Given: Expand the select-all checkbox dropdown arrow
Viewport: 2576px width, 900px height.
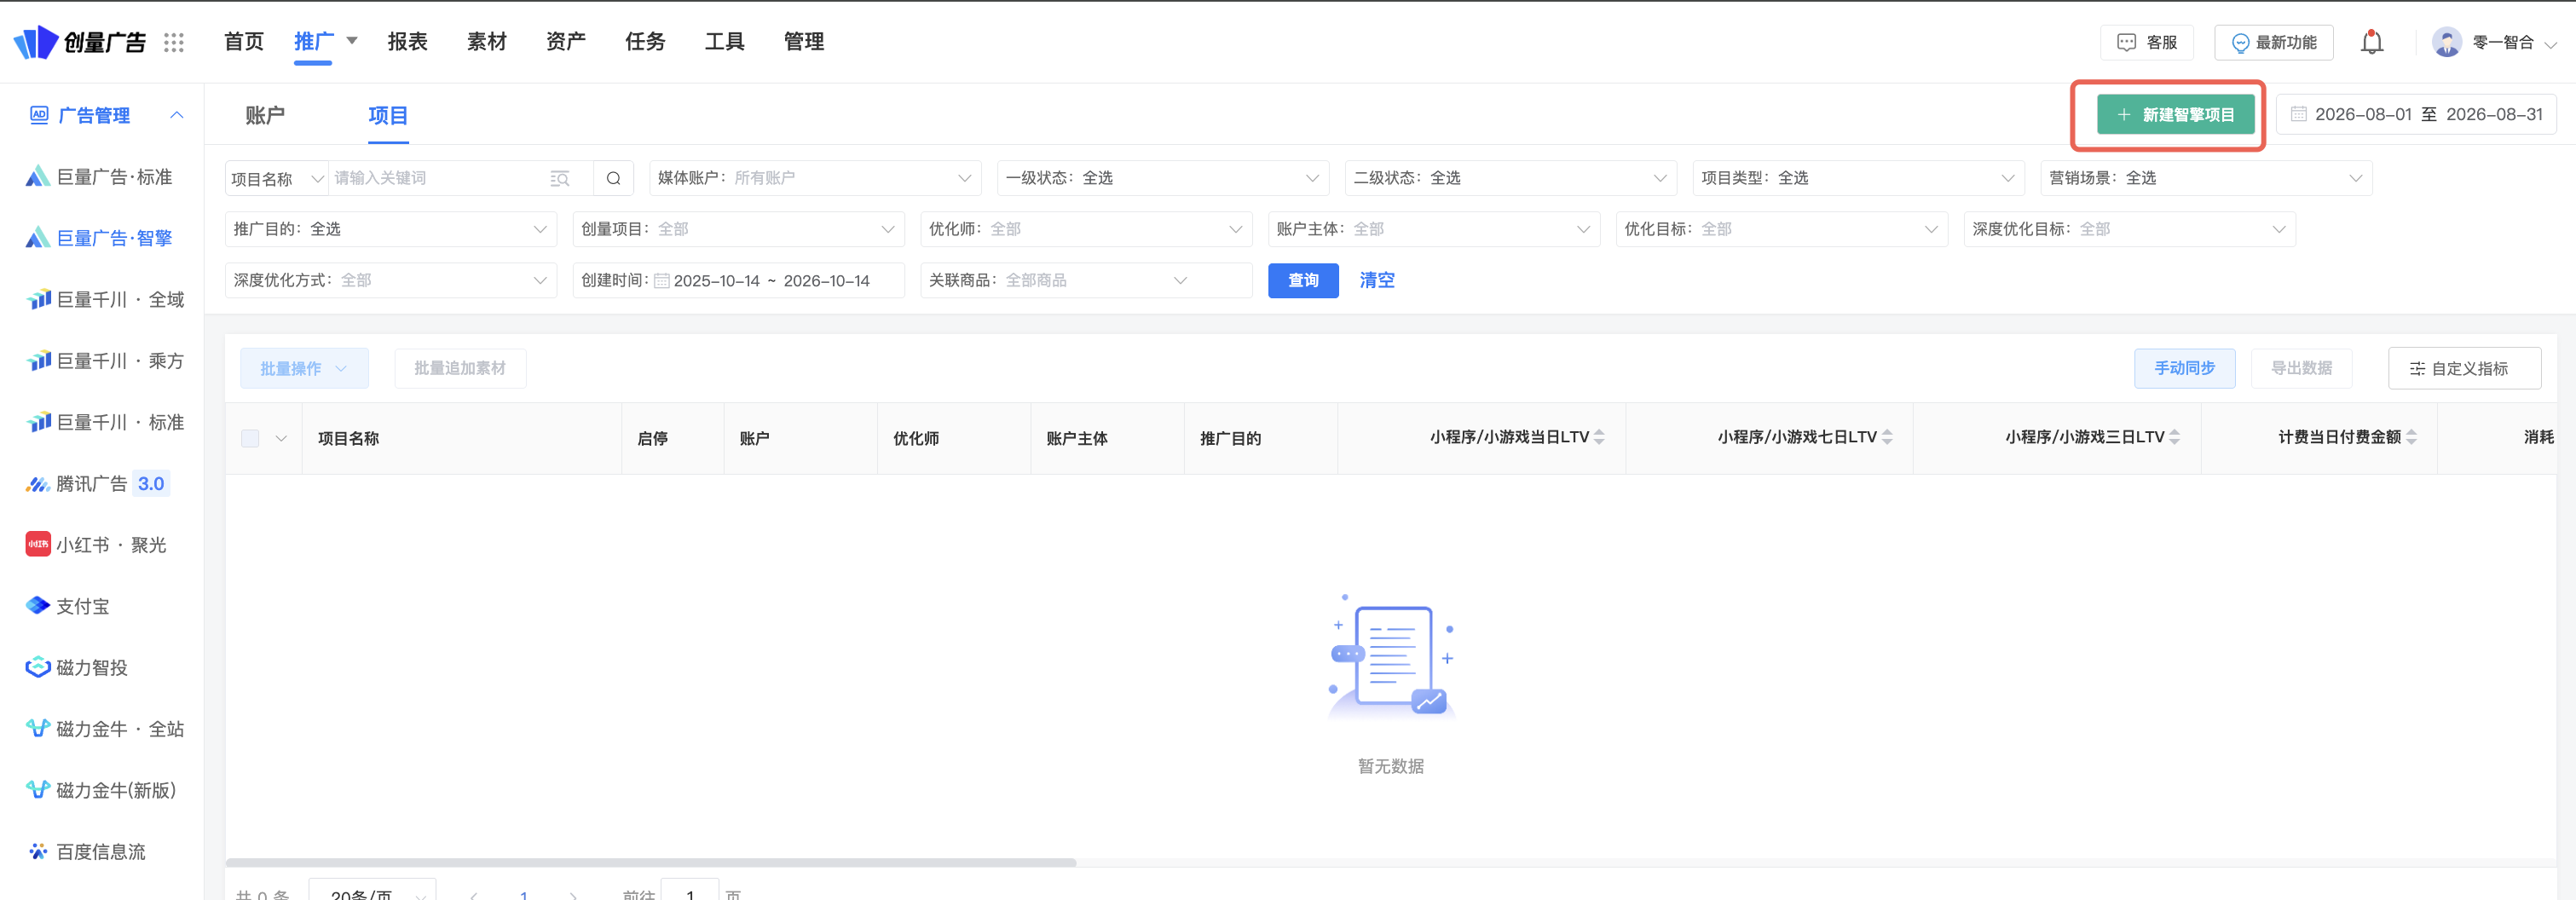Looking at the screenshot, I should (x=281, y=438).
